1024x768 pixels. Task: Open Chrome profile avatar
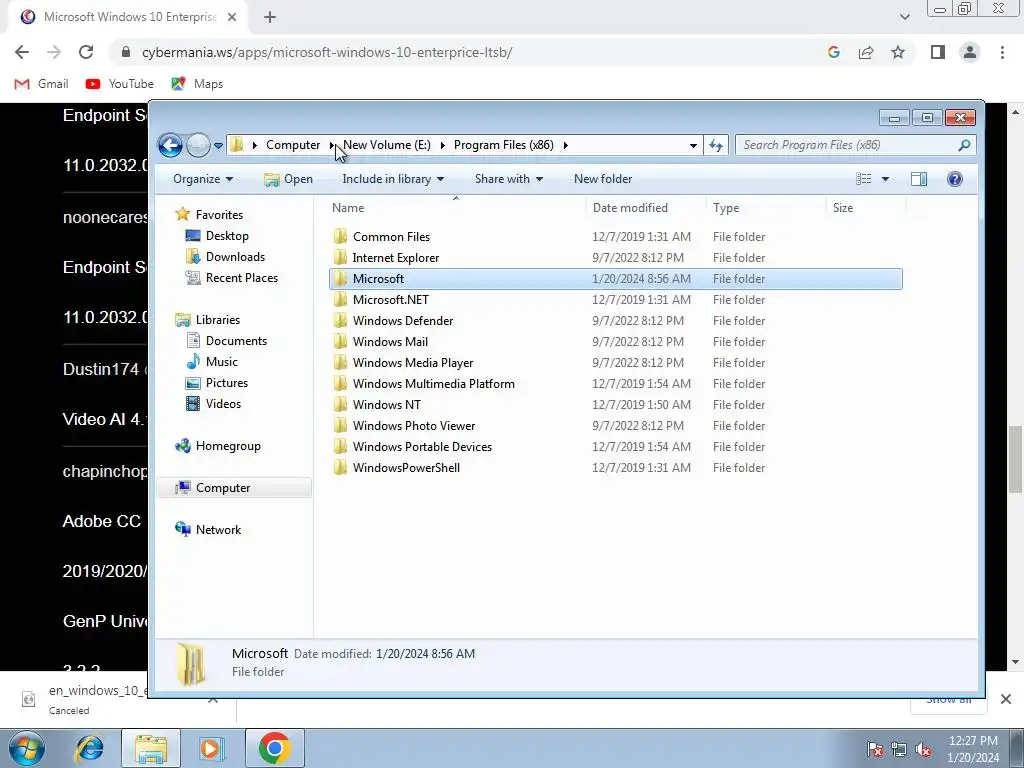(x=970, y=52)
